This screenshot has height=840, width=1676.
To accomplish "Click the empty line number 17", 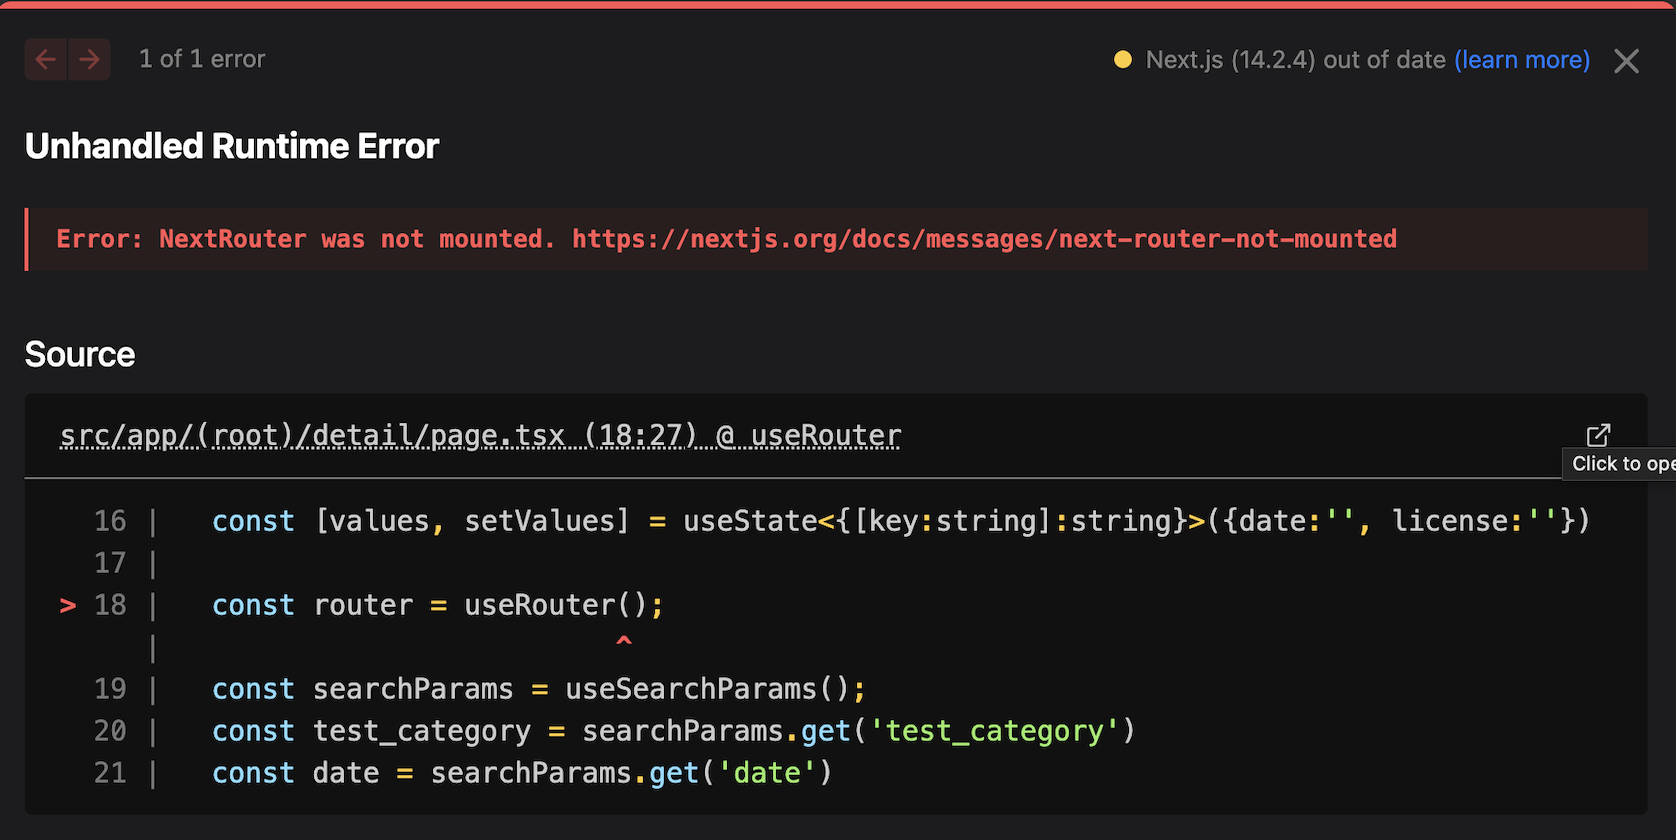I will 110,563.
